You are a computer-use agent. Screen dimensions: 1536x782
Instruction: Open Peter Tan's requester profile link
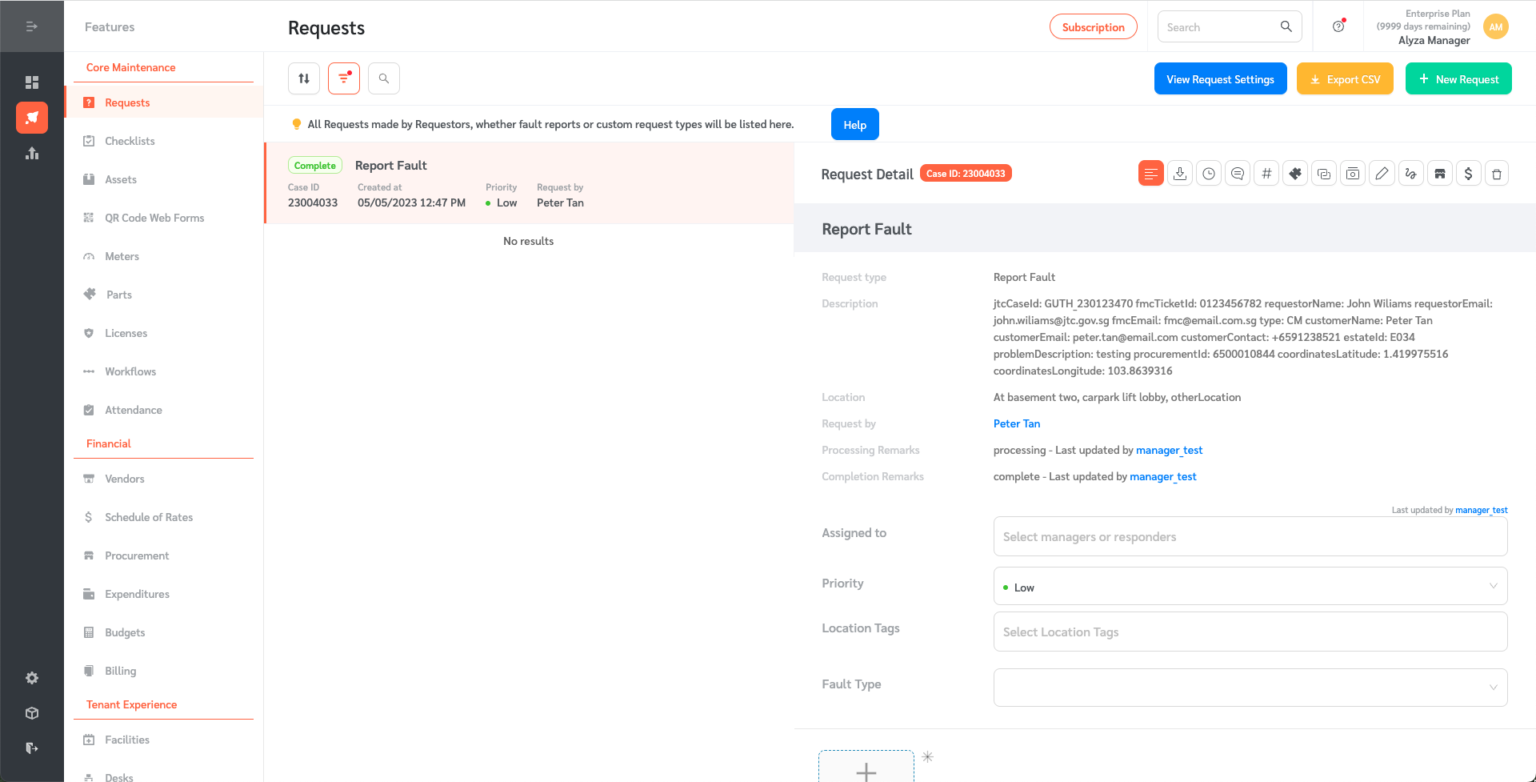(x=1016, y=423)
